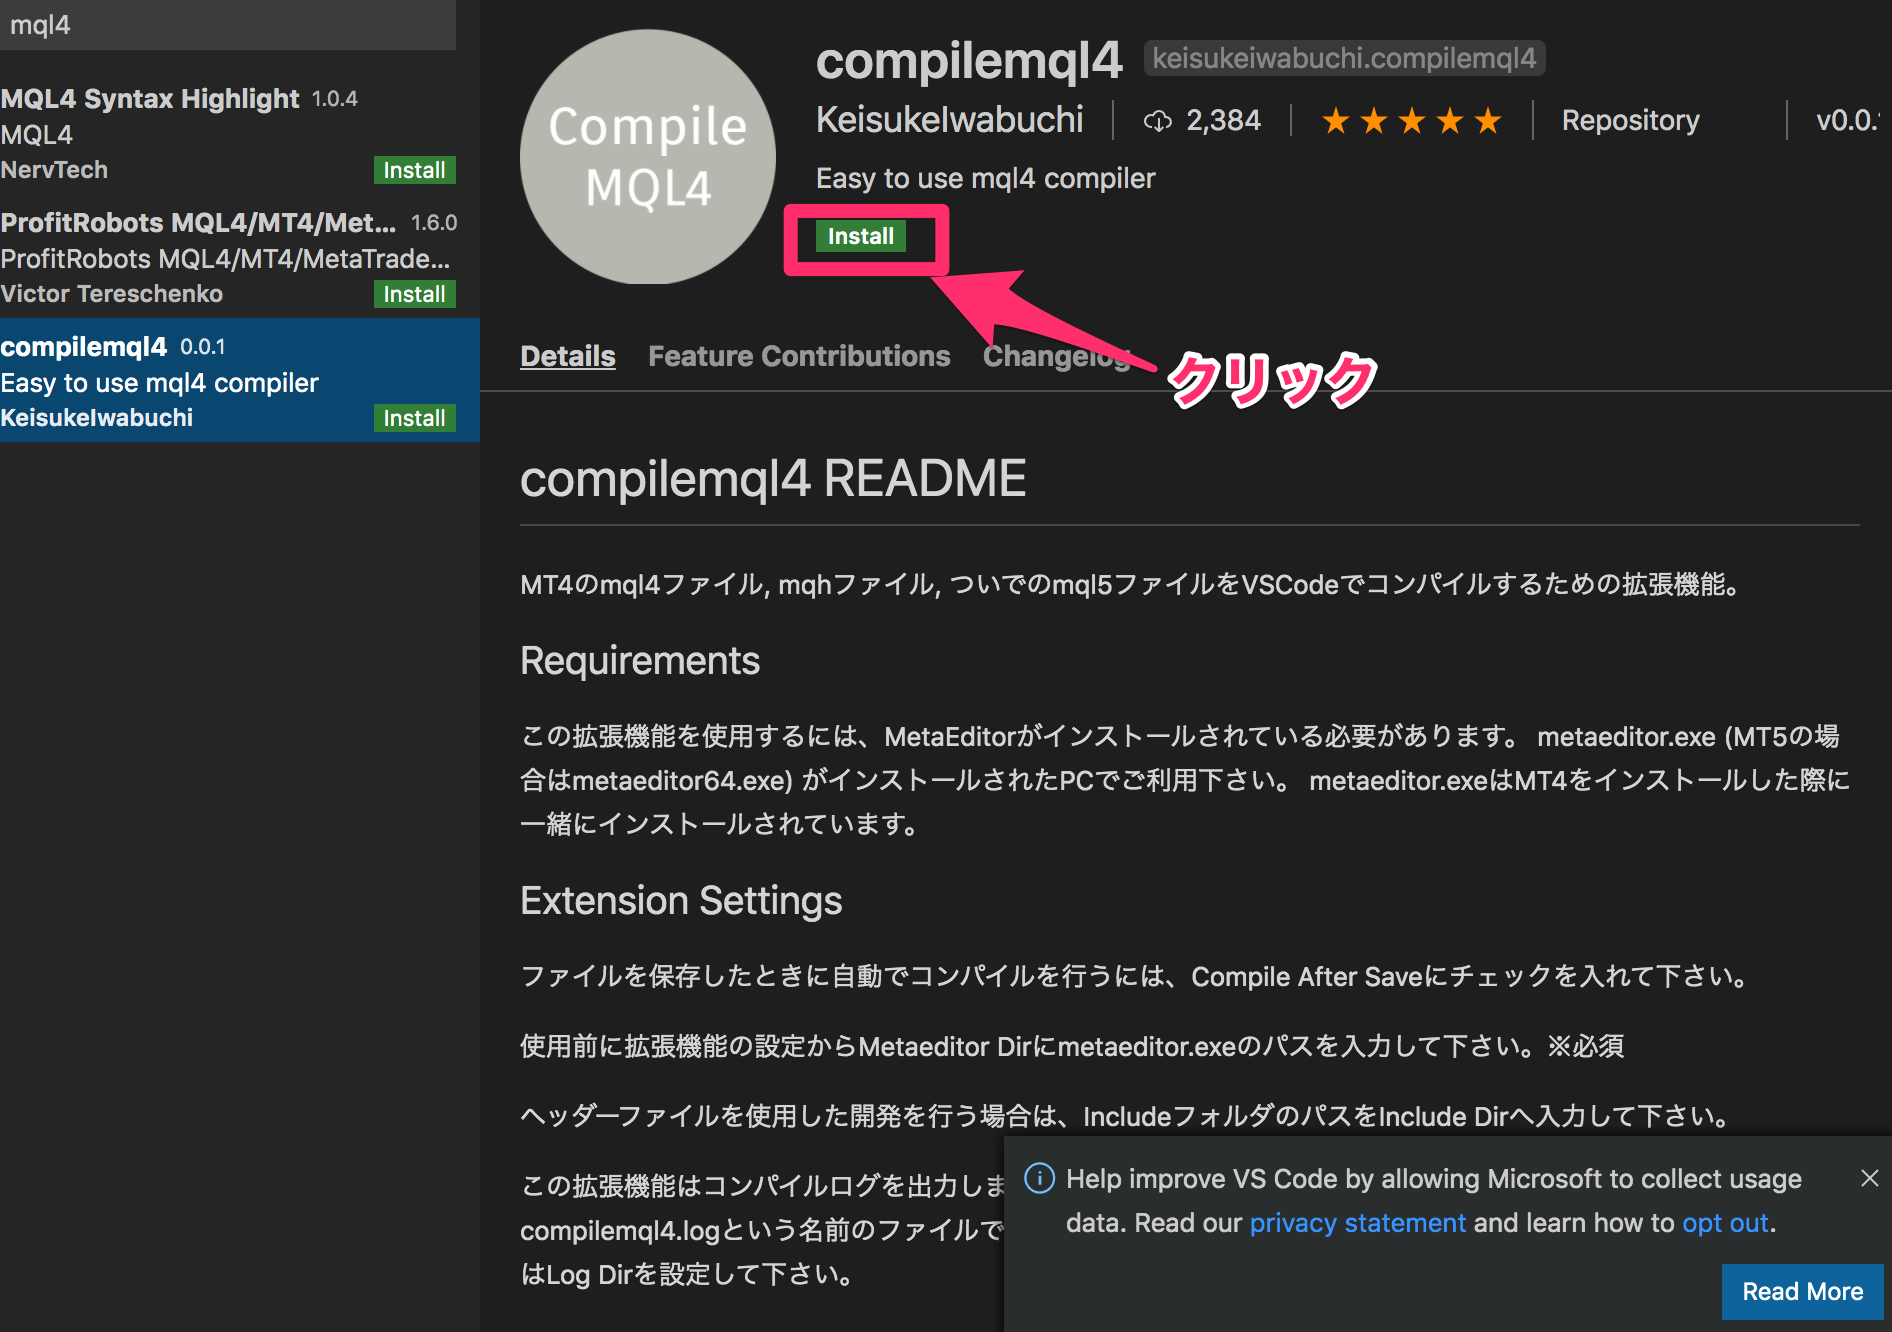
Task: Install the ProfitRobots MQL4/MT4 extension
Action: (414, 293)
